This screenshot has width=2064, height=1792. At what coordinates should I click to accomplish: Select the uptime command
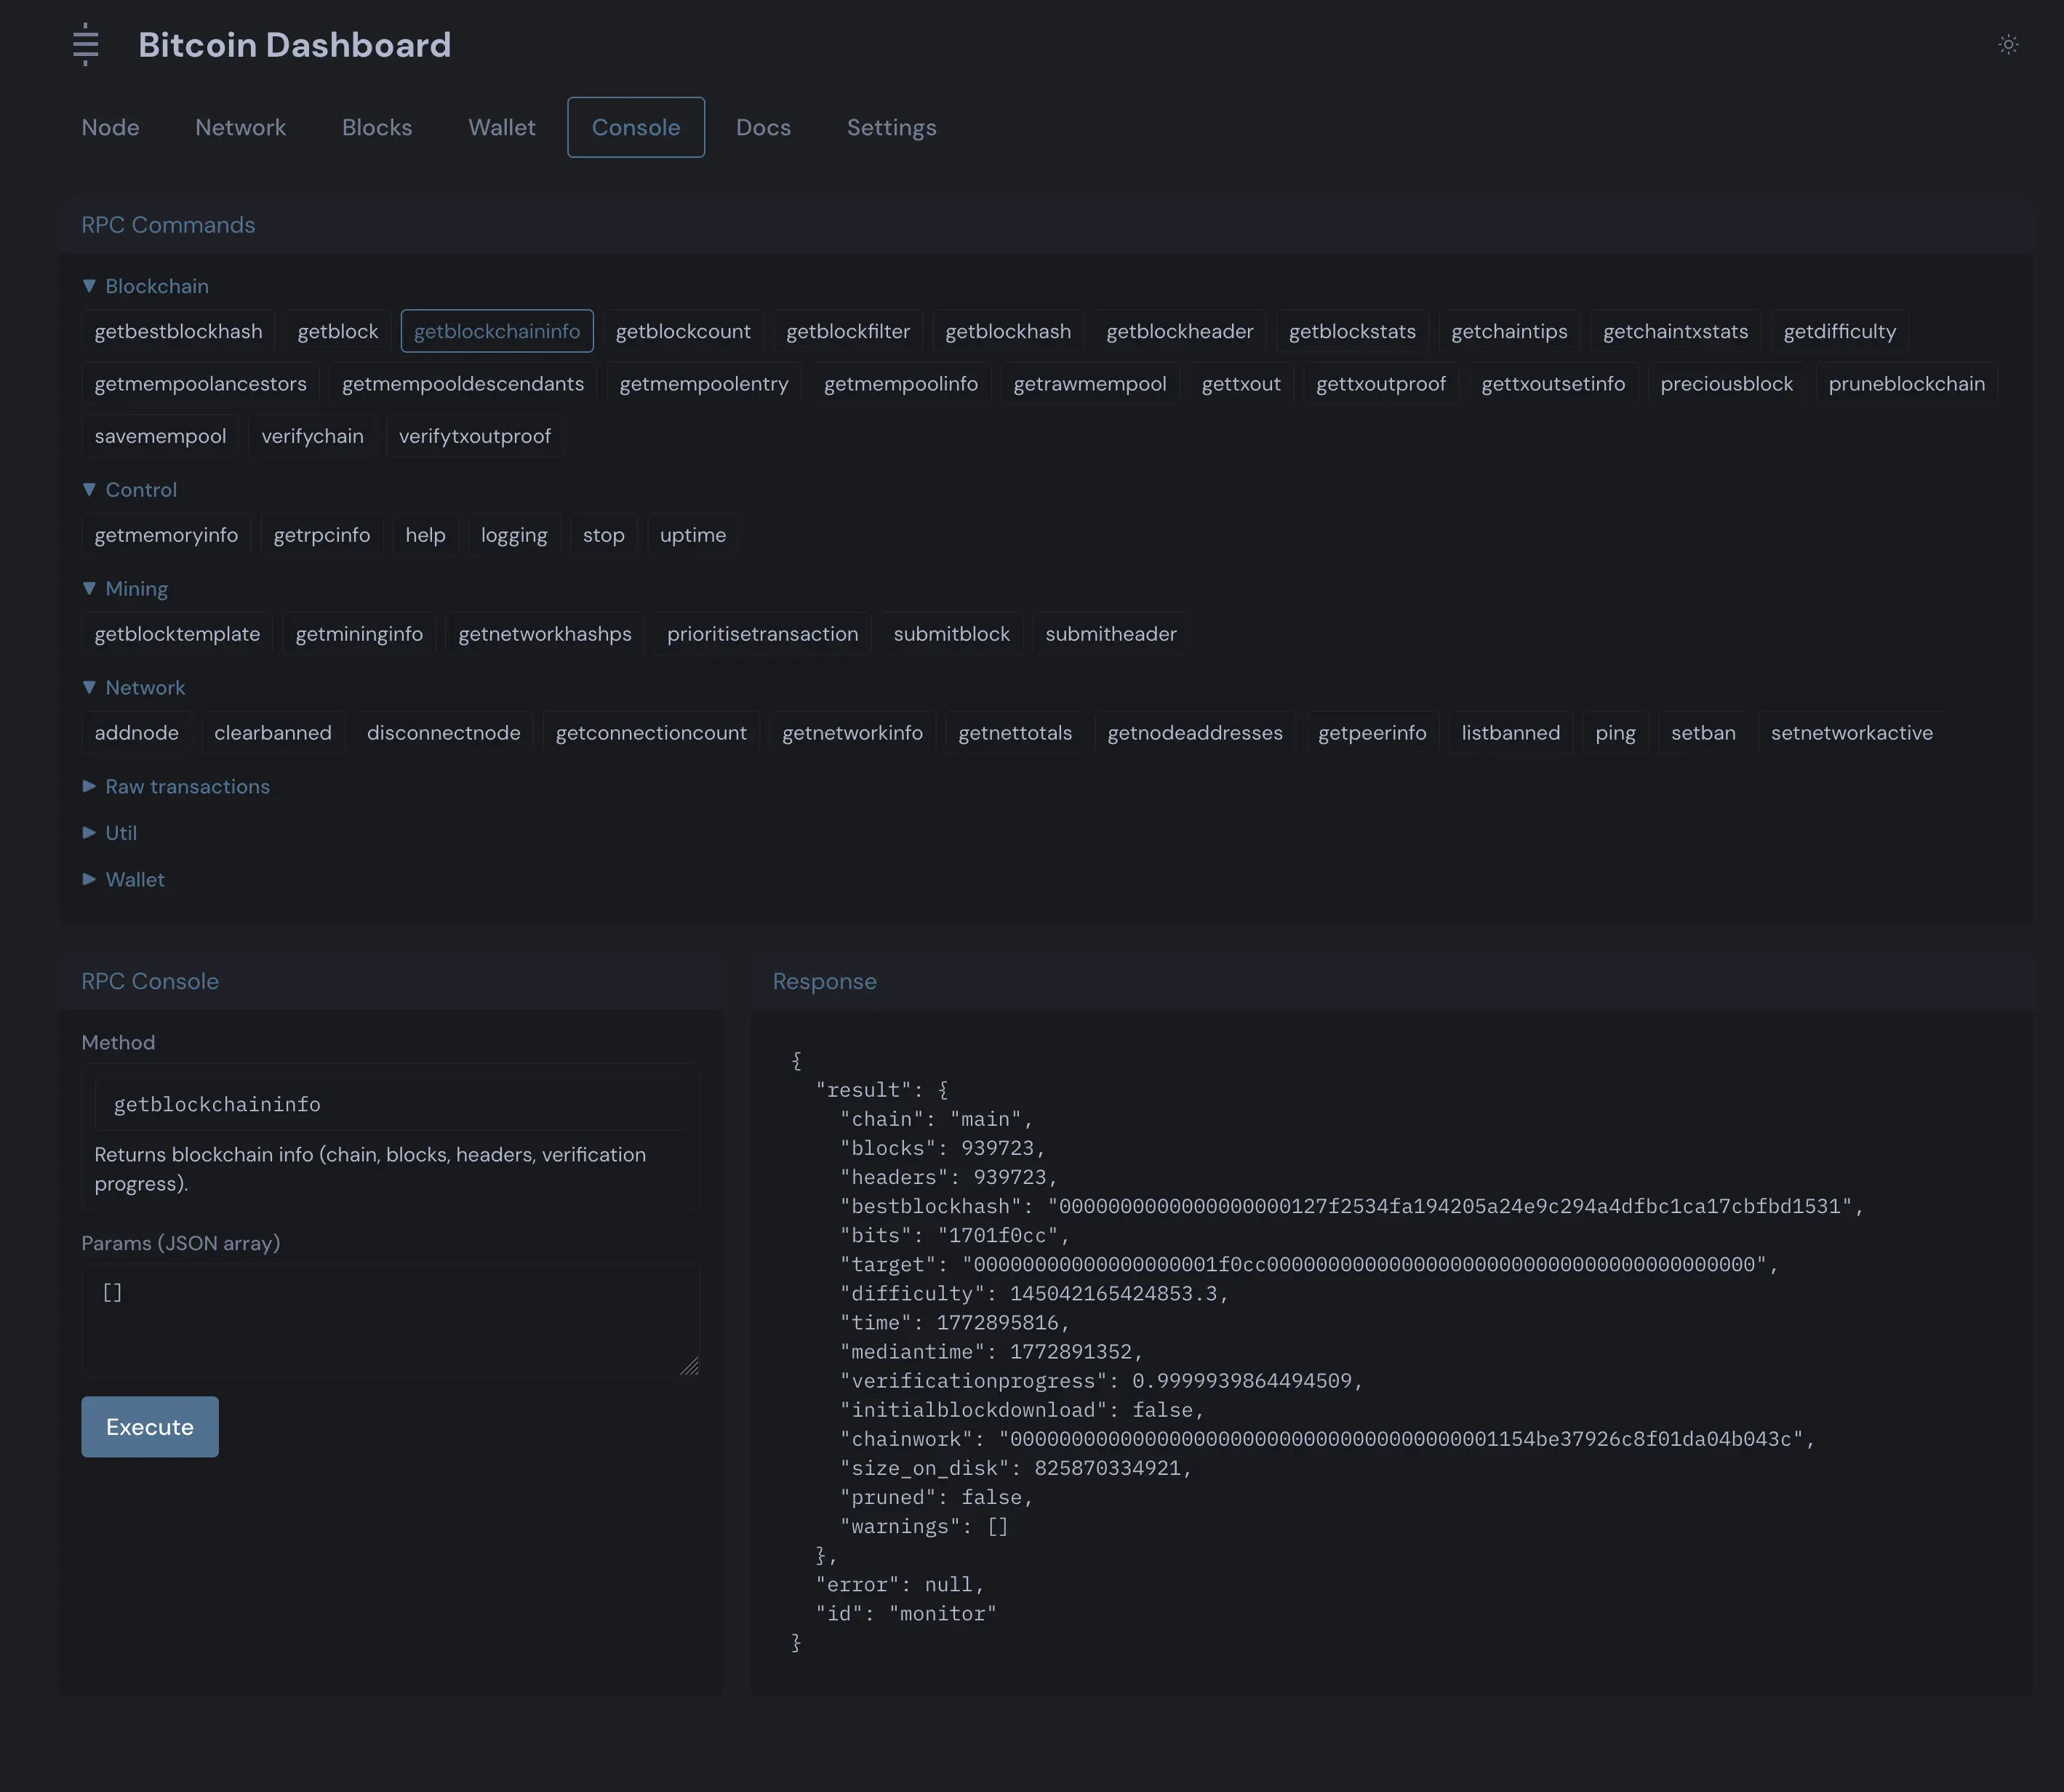click(x=692, y=535)
